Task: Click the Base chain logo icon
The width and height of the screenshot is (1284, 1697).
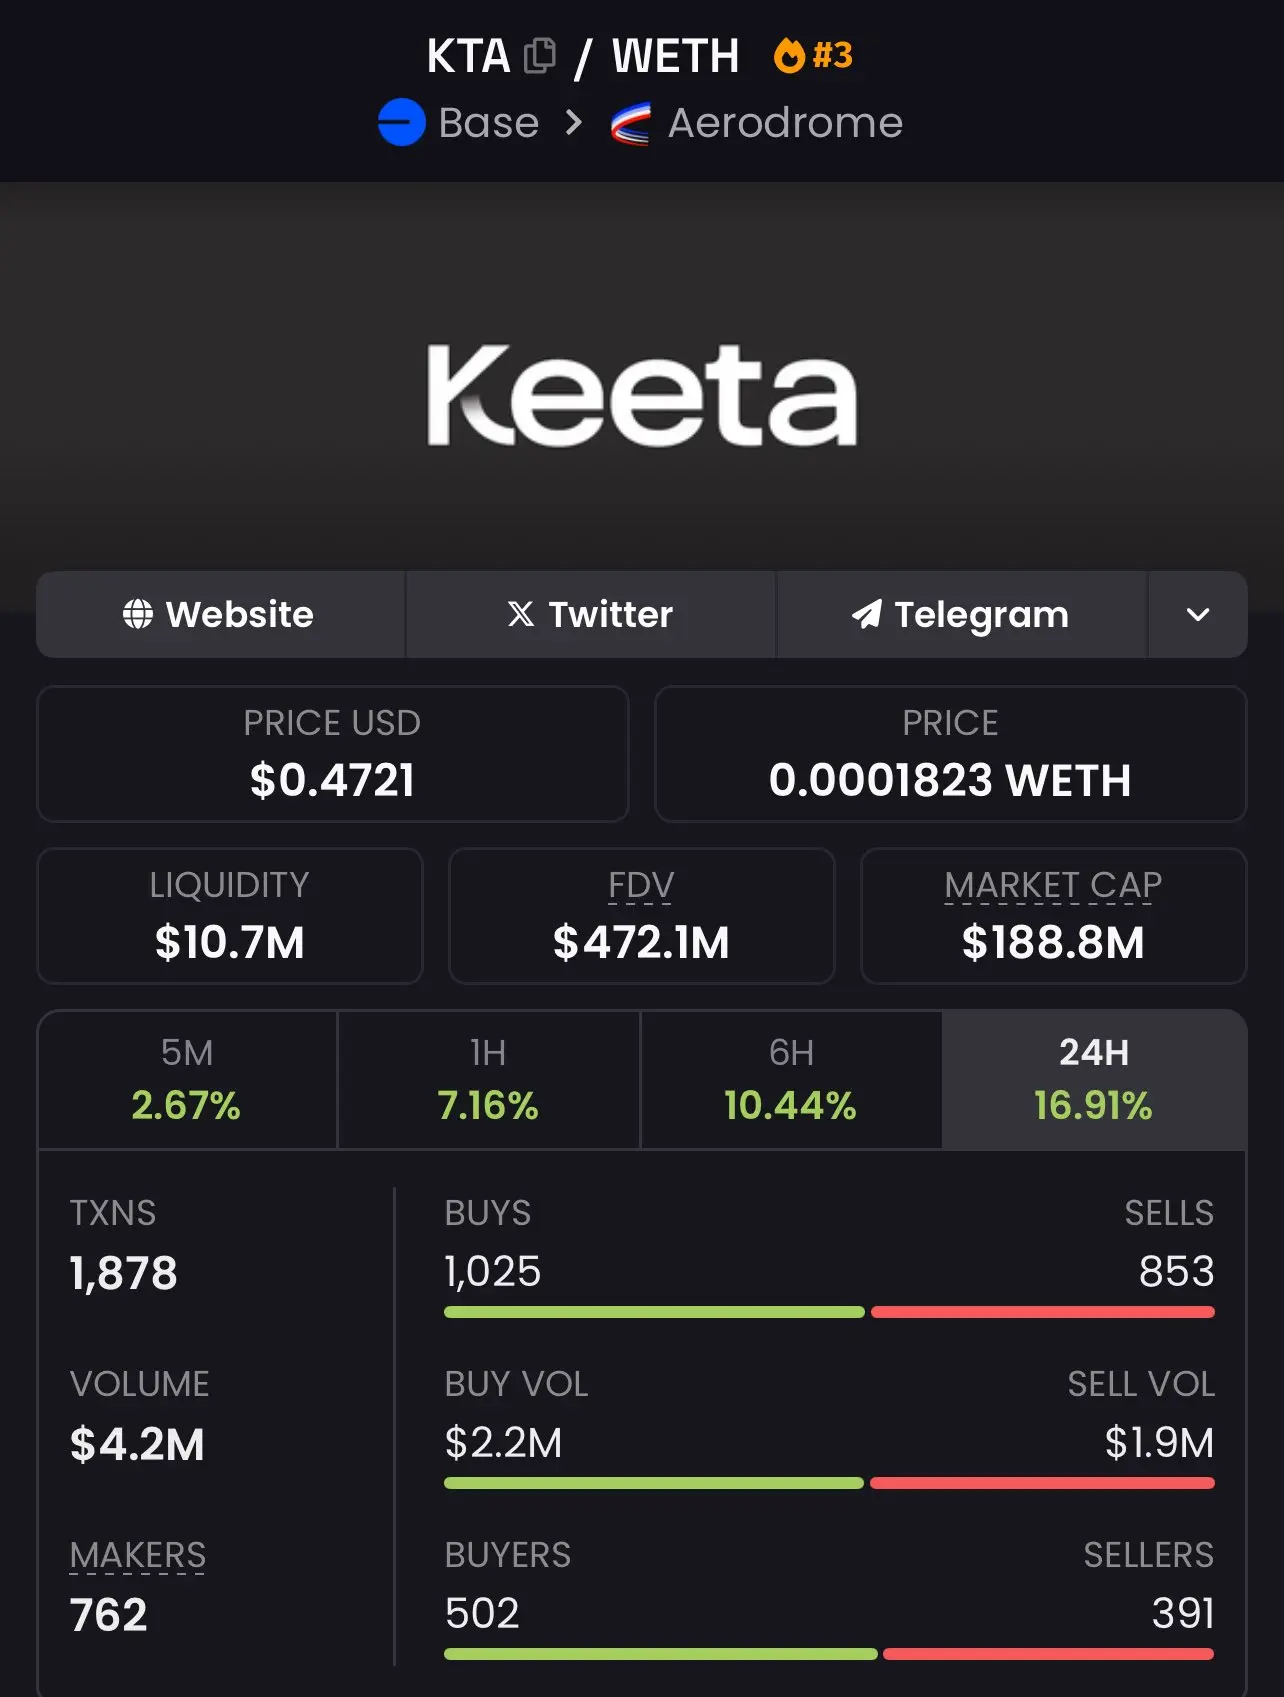Action: (x=402, y=123)
